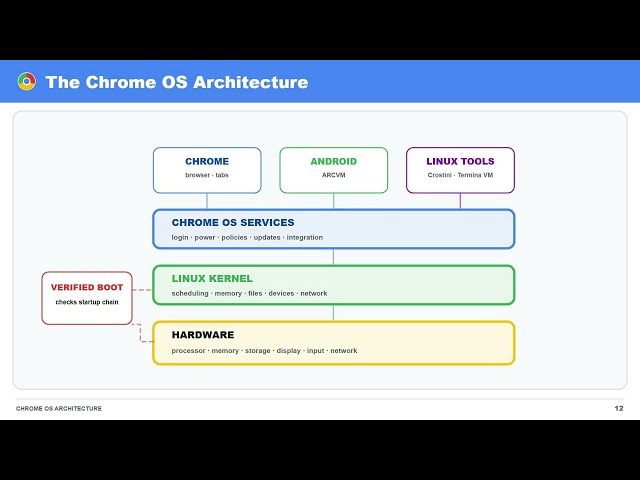
Task: Click the slide number 12
Action: coord(619,408)
